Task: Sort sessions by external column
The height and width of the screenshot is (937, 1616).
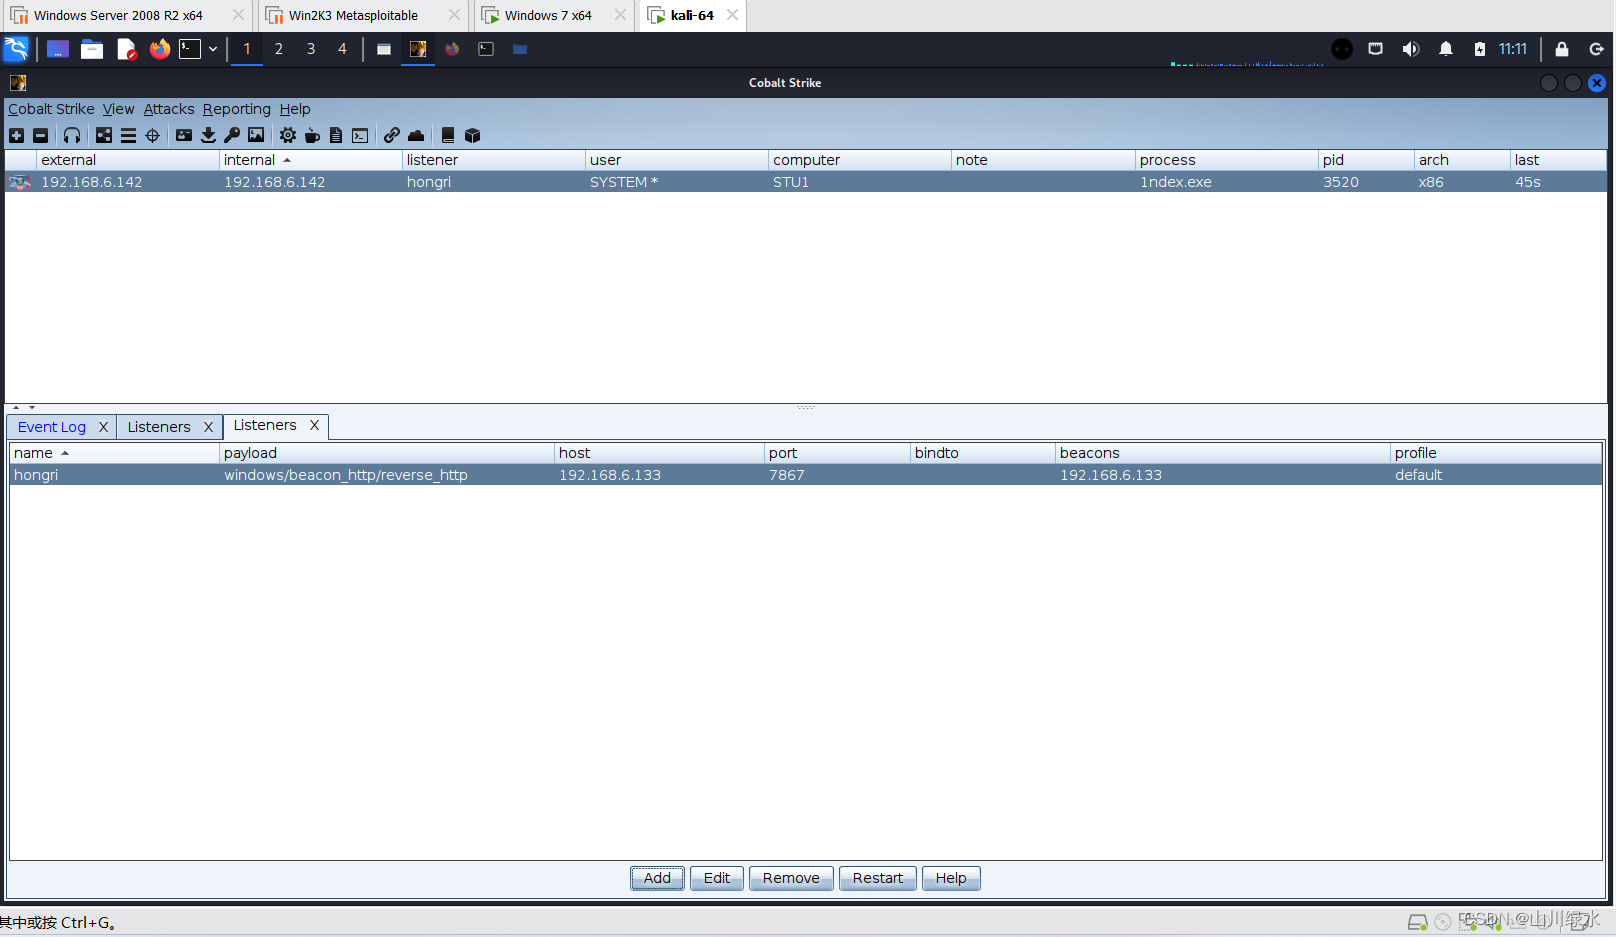Action: pos(127,160)
